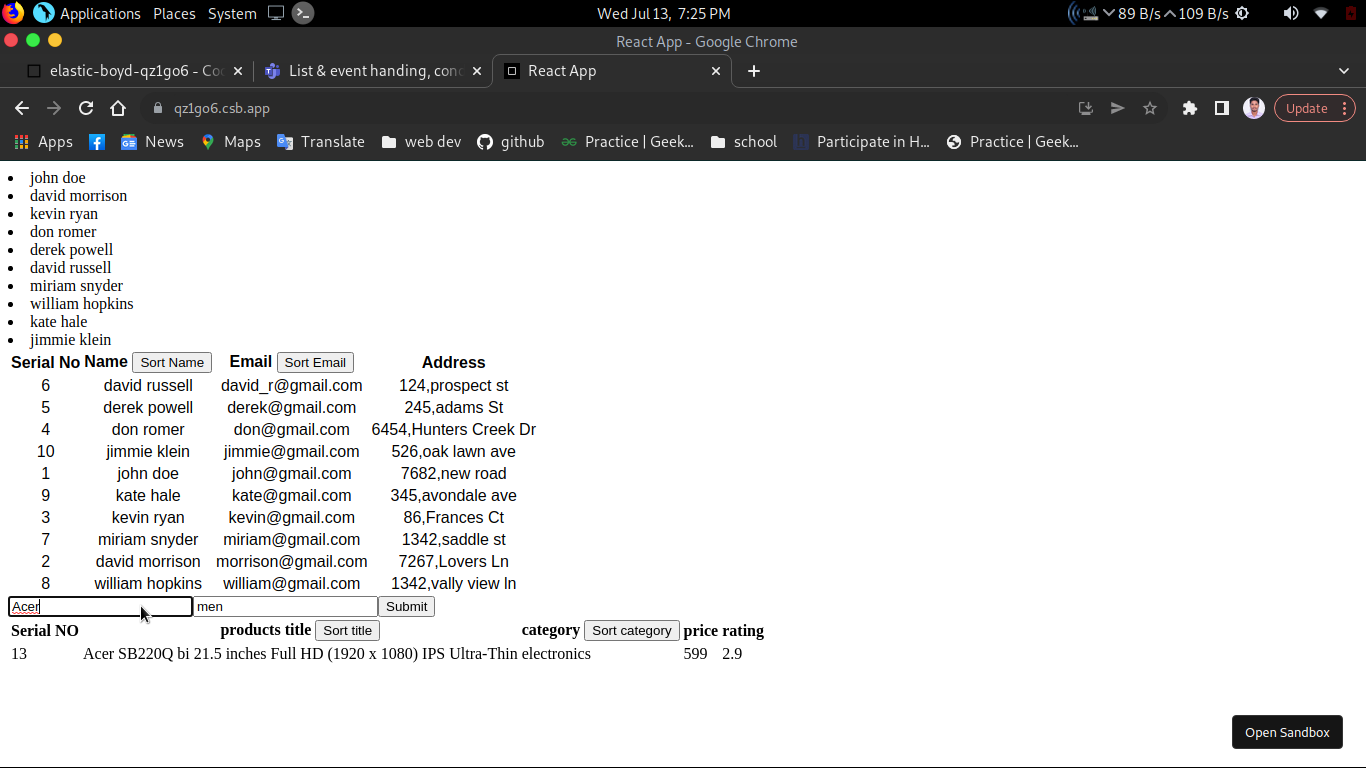This screenshot has width=1366, height=768.
Task: Click the show desktop monitor icon
Action: (276, 13)
